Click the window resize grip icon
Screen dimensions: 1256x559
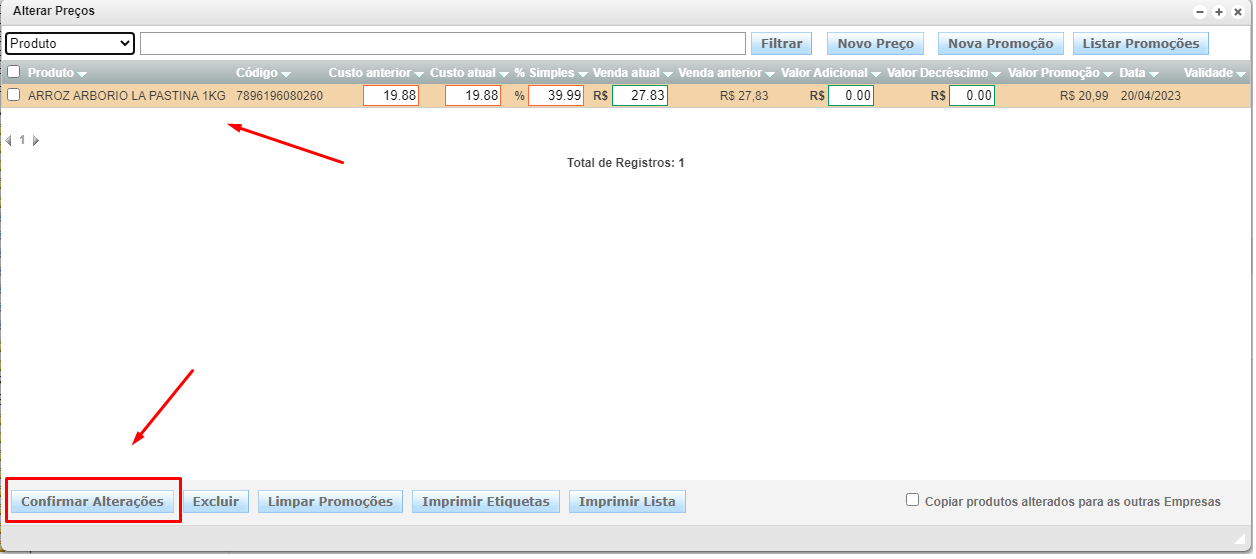coord(1239,538)
